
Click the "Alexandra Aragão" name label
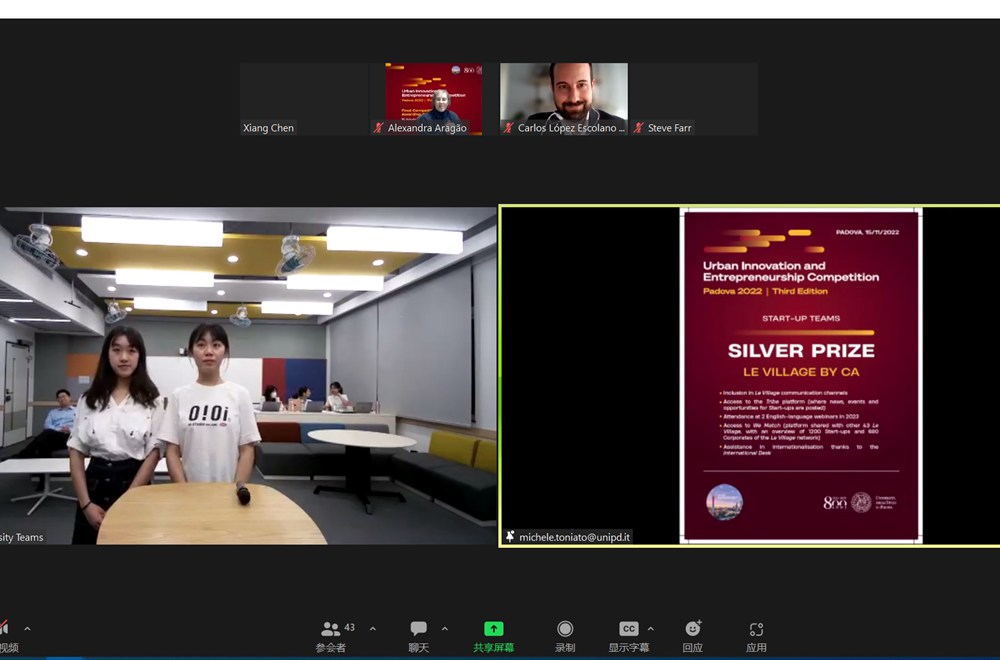point(427,128)
